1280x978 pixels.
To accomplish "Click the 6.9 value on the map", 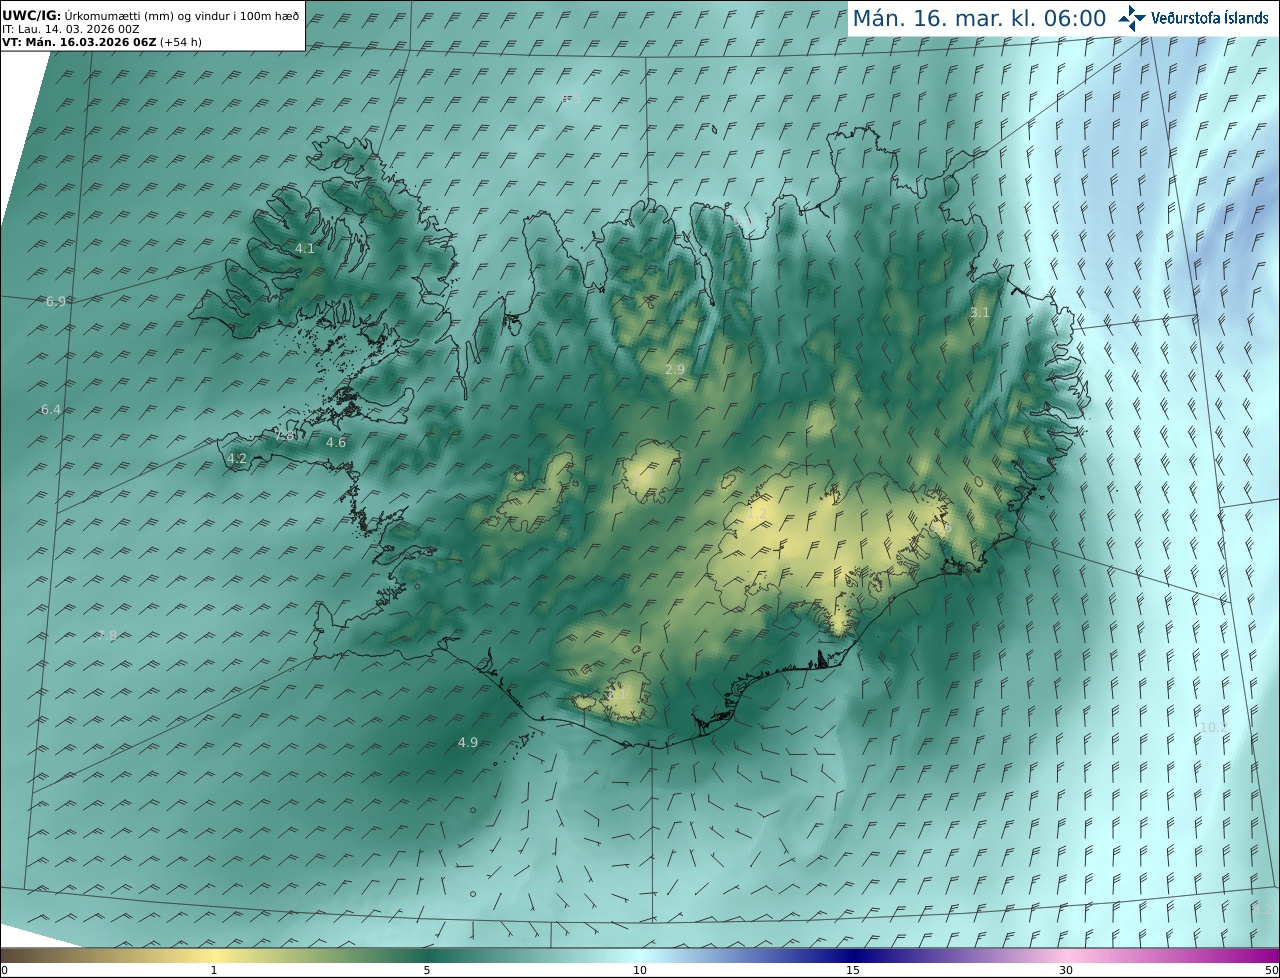I will pyautogui.click(x=56, y=301).
